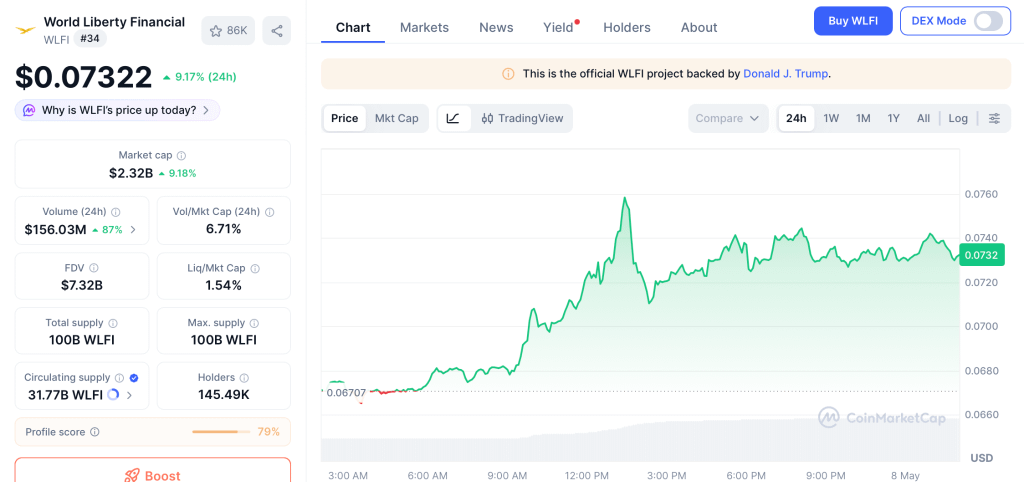
Task: Open the Markets tab
Action: coord(424,27)
